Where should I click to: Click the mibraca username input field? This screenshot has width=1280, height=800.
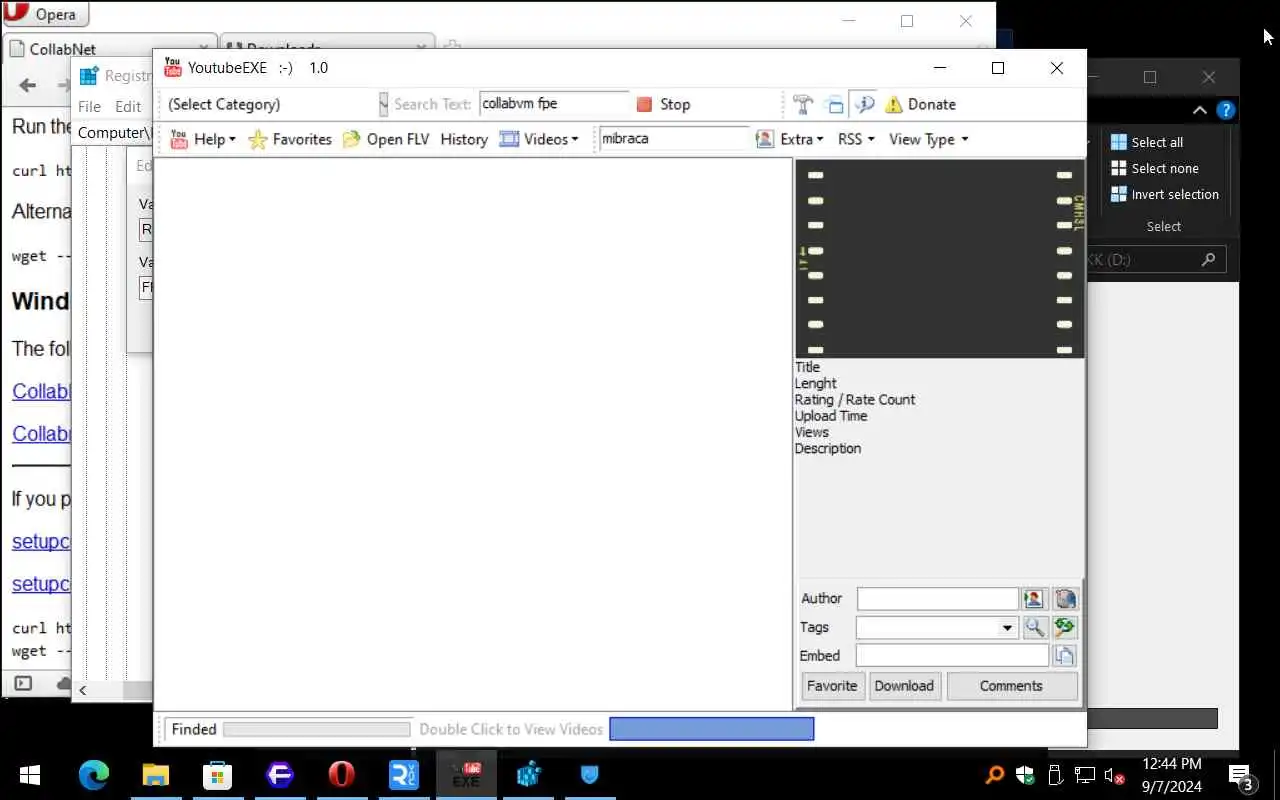coord(674,139)
